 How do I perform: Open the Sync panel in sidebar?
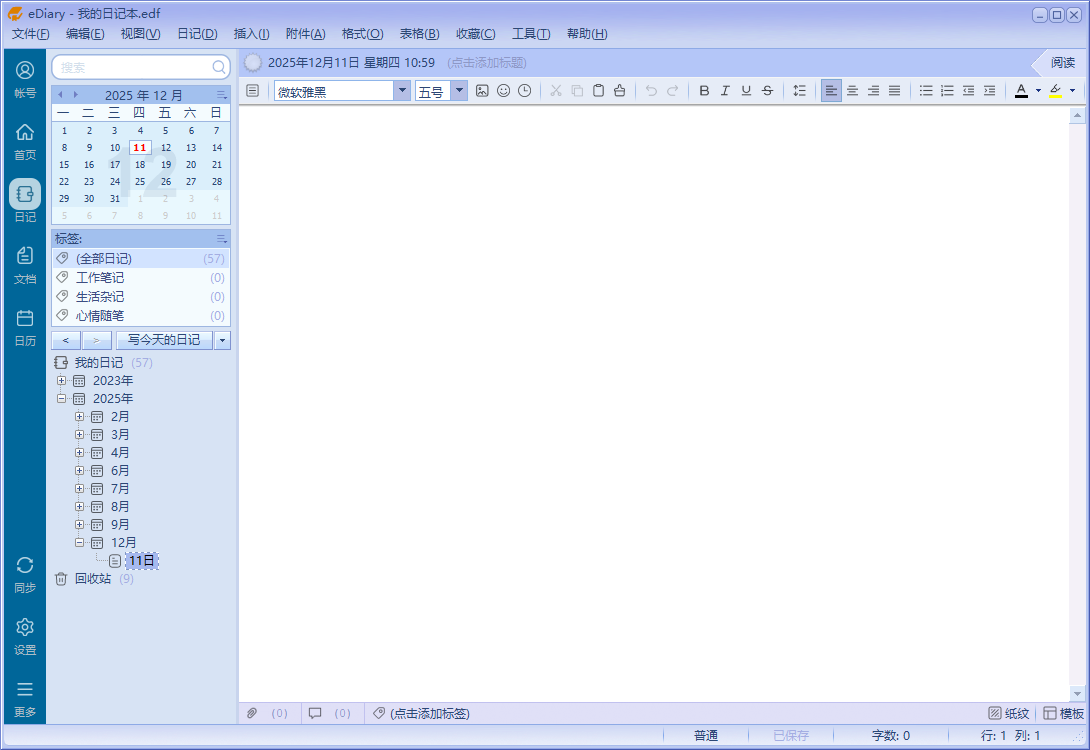tap(25, 575)
